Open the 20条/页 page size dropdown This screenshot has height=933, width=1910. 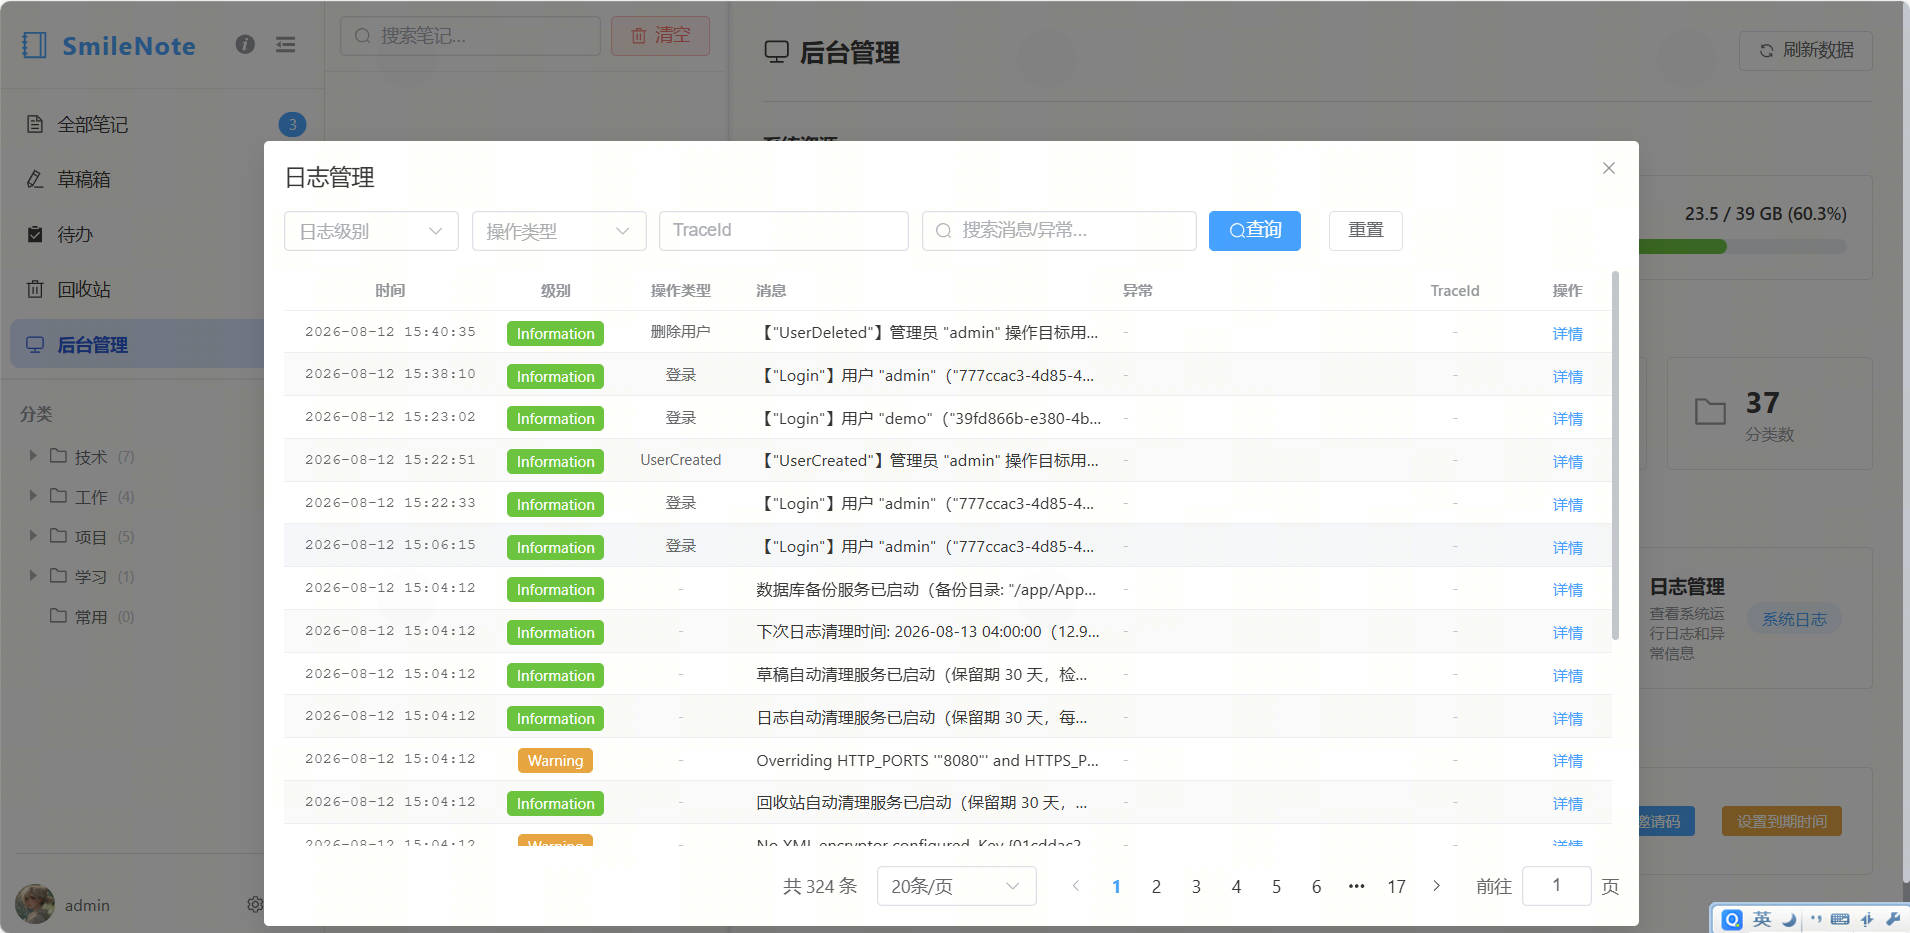pos(957,886)
